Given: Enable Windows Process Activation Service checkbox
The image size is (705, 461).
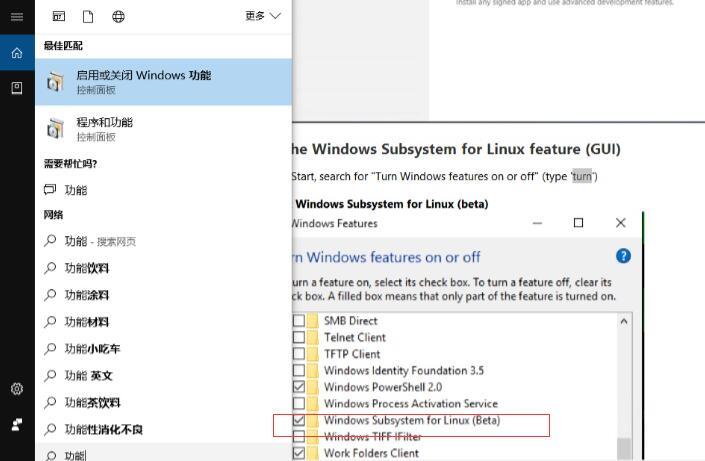Looking at the screenshot, I should pyautogui.click(x=299, y=403).
